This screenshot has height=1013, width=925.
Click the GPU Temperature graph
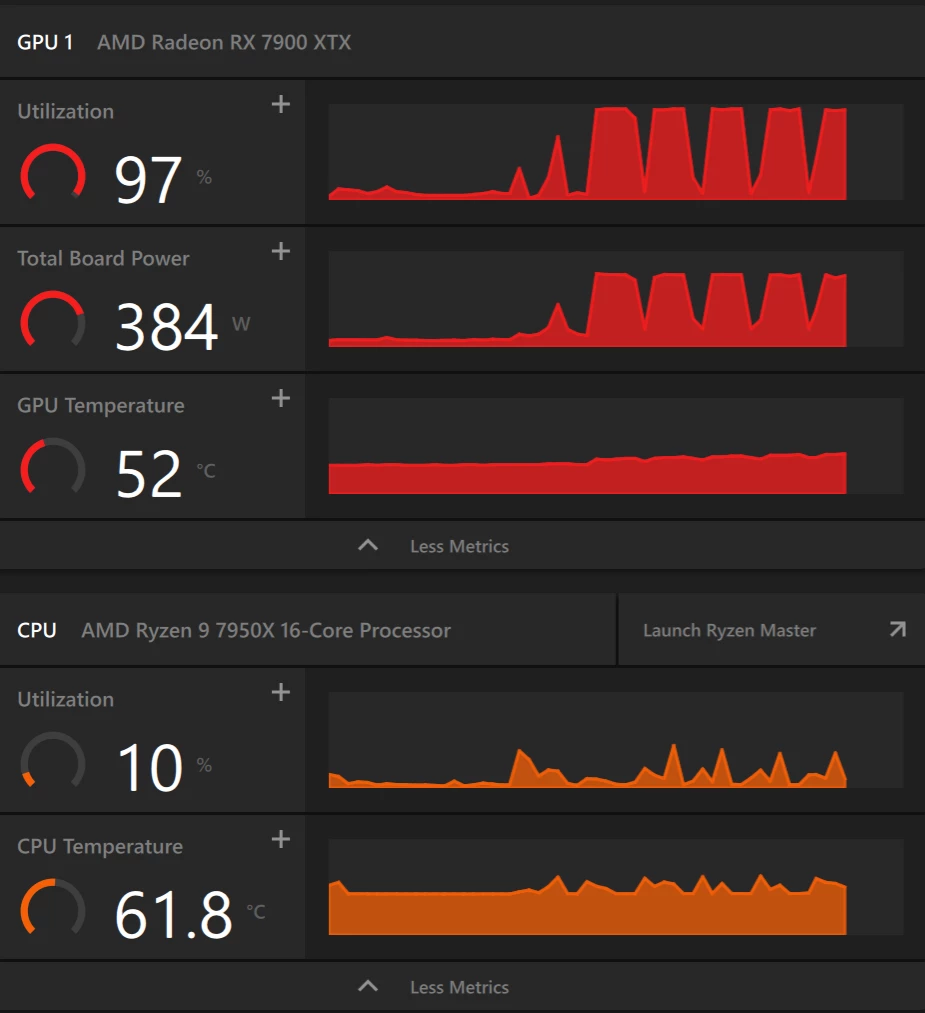click(x=616, y=446)
